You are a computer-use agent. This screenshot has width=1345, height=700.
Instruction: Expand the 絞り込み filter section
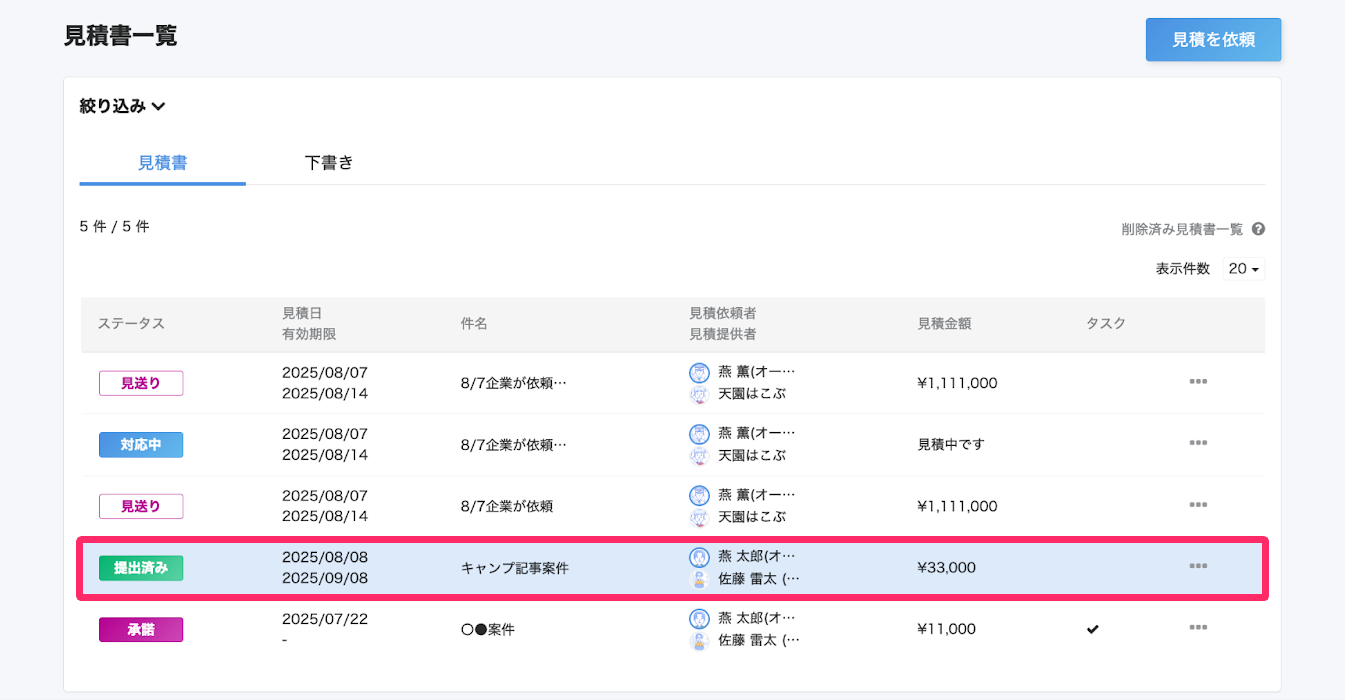pos(122,106)
